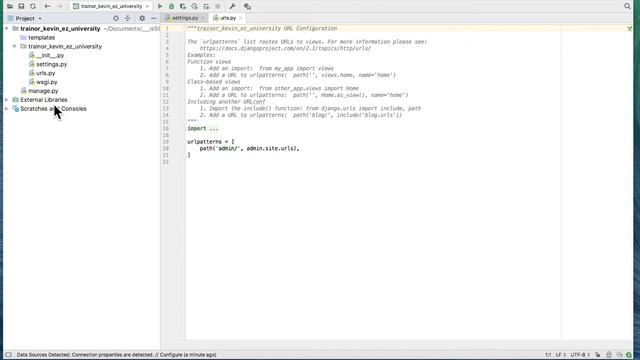
Task: Click the docs.djangoproject.com URL in docstring
Action: 285,48
